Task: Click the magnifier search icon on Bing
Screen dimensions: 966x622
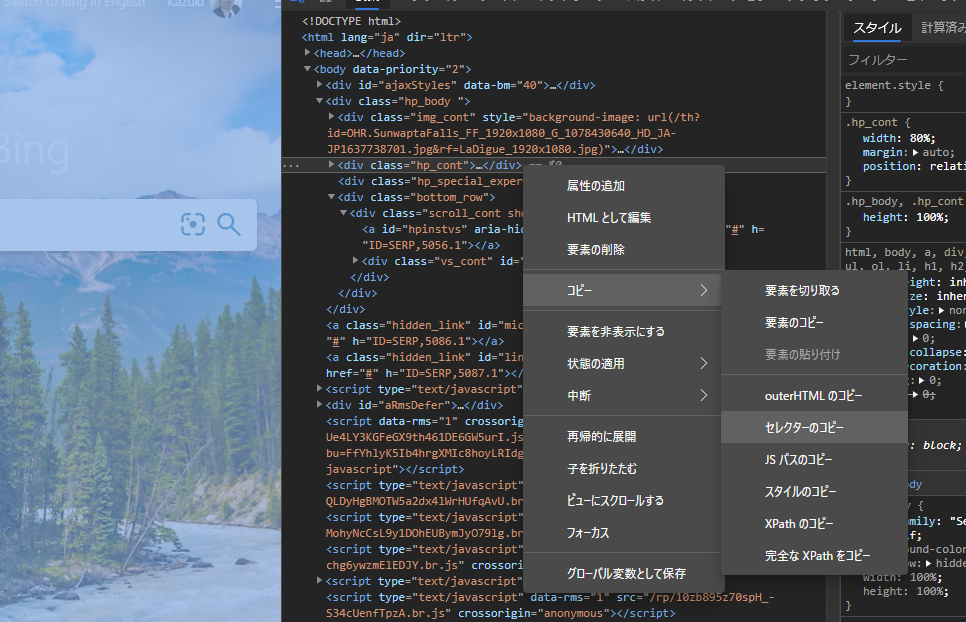Action: point(229,225)
